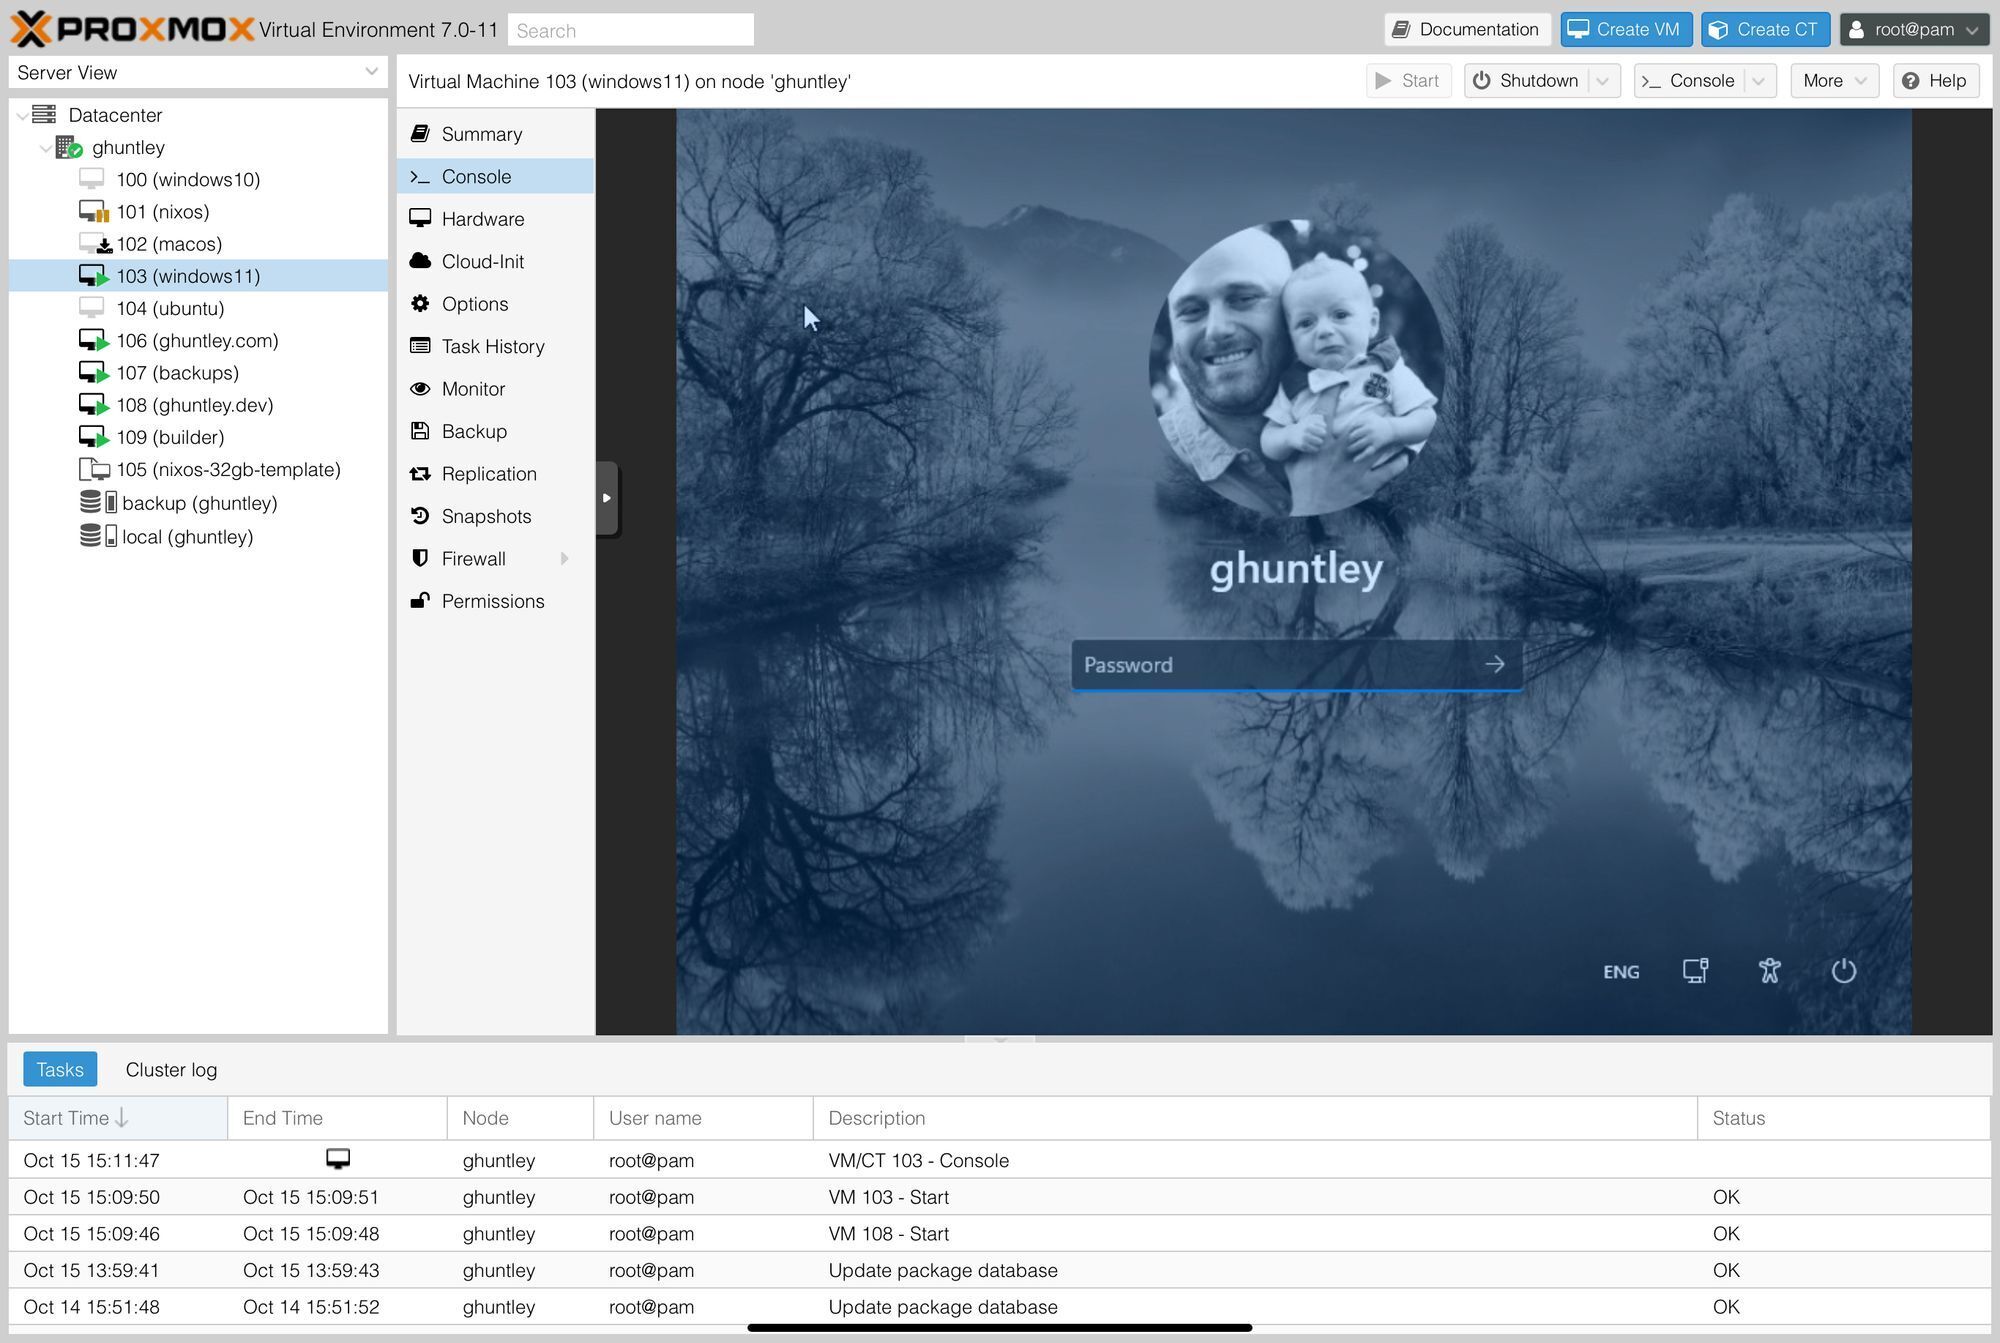Switch to the Cluster log tab
Screen dimensions: 2000x1343
171,1069
